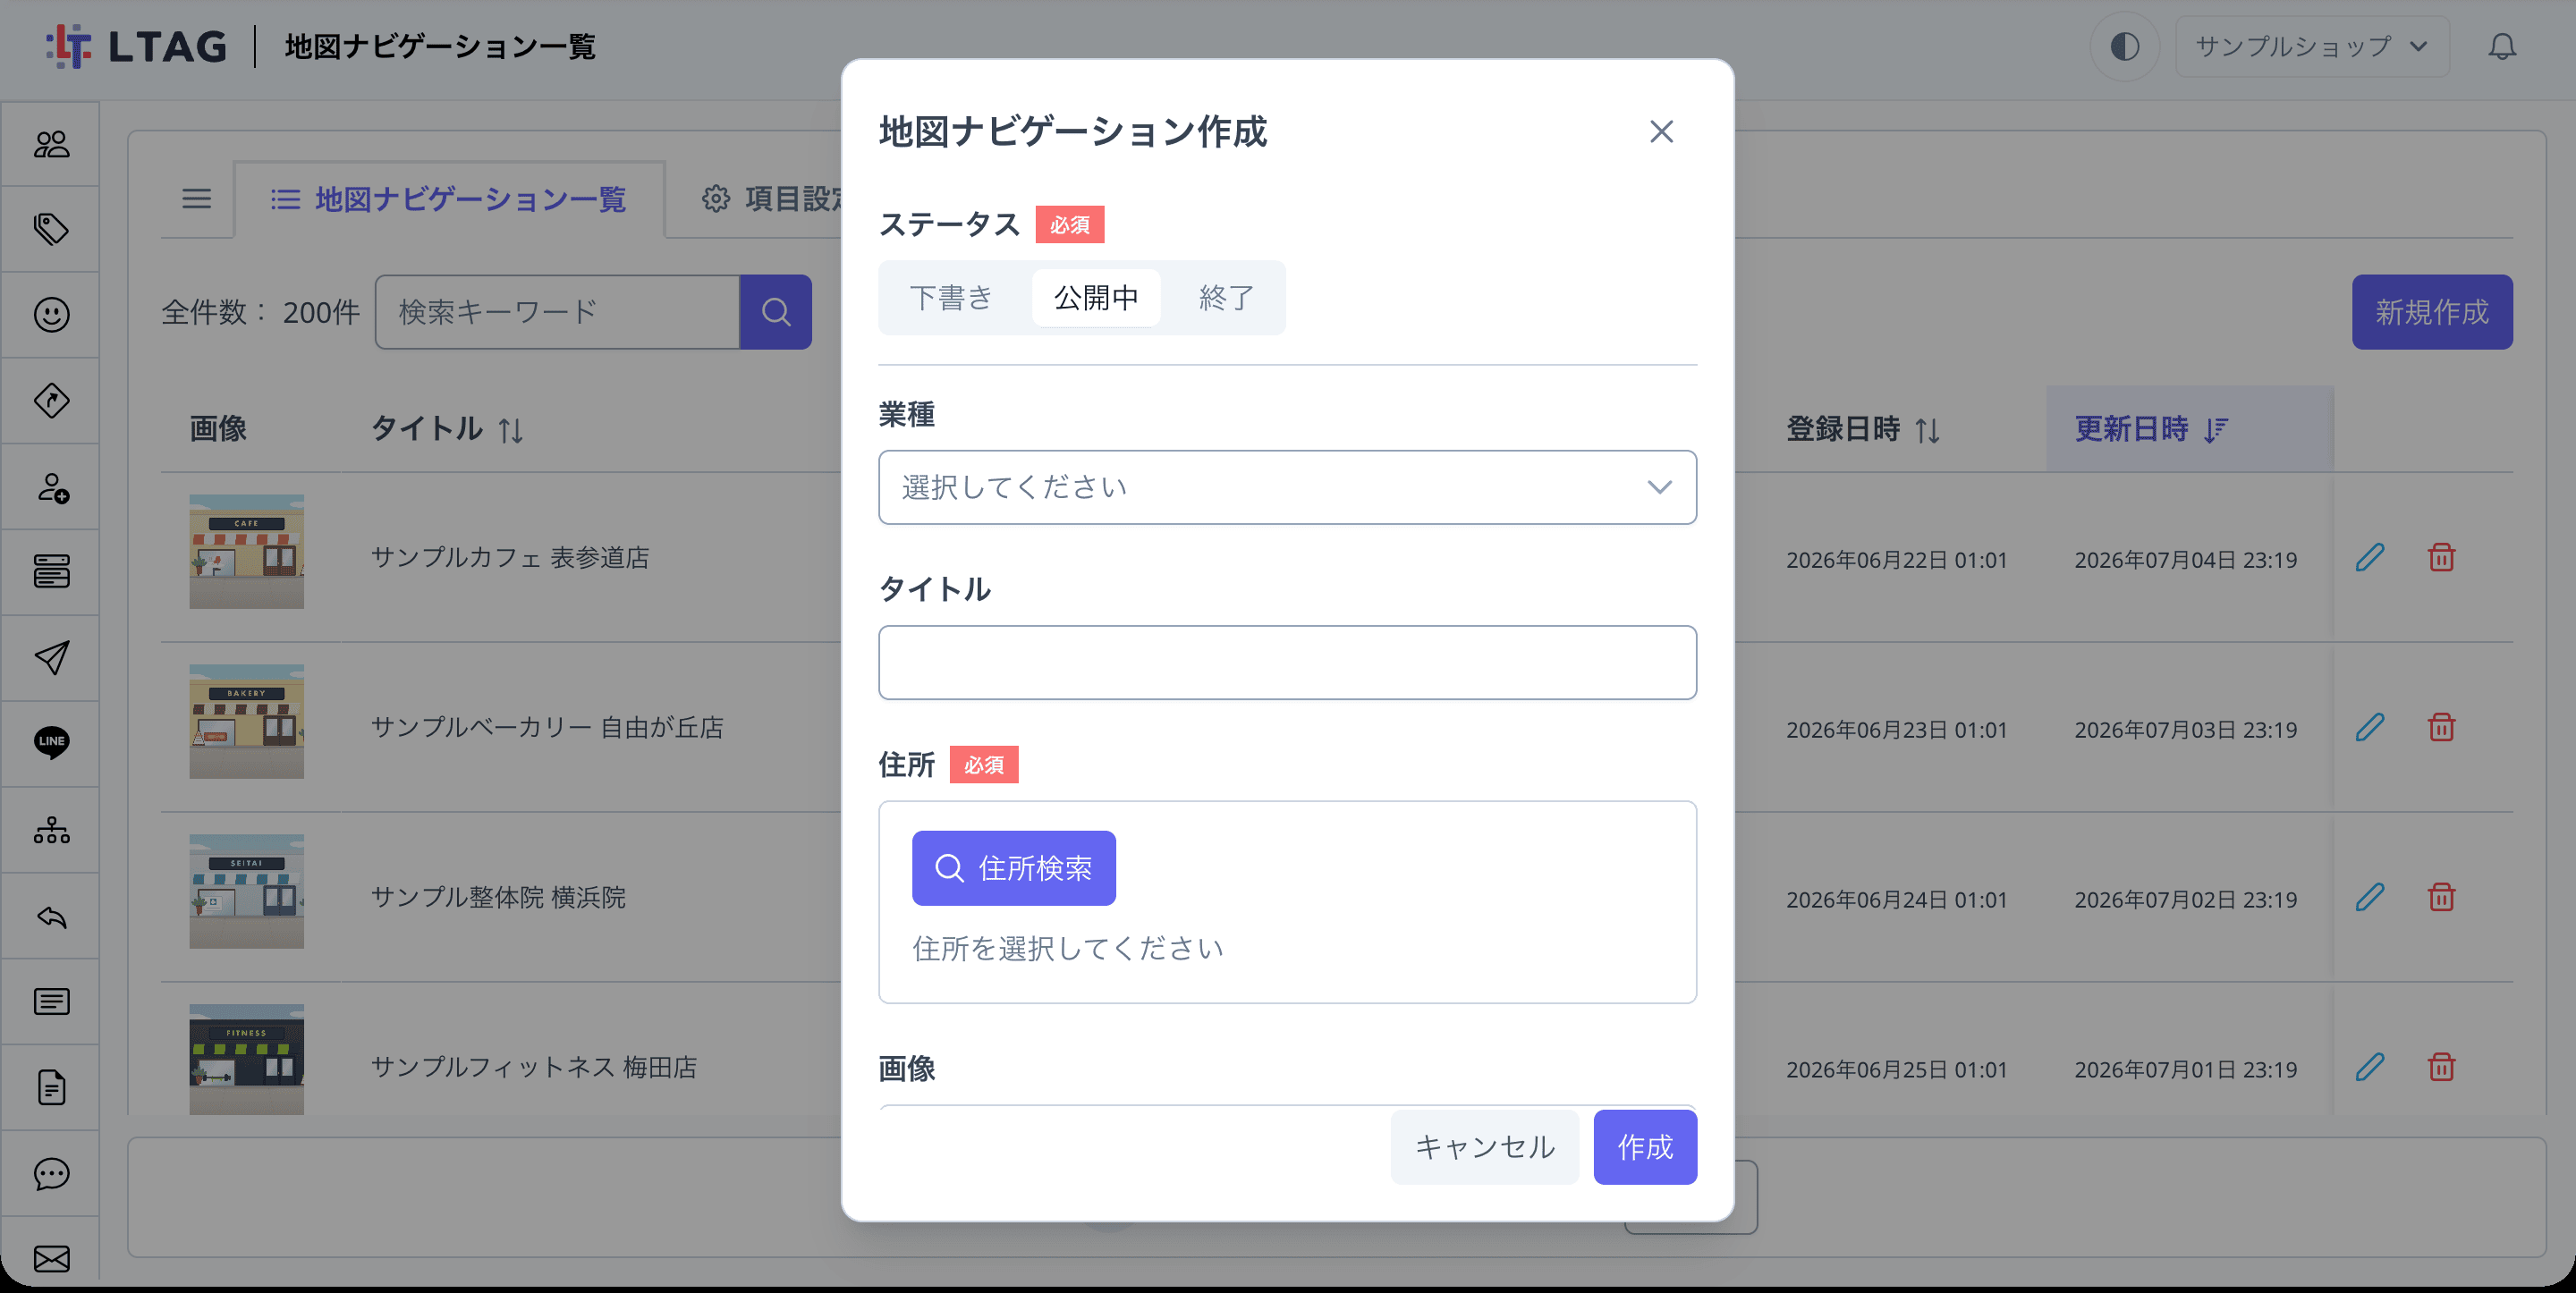
Task: Click the 住所検索 button
Action: tap(1013, 868)
